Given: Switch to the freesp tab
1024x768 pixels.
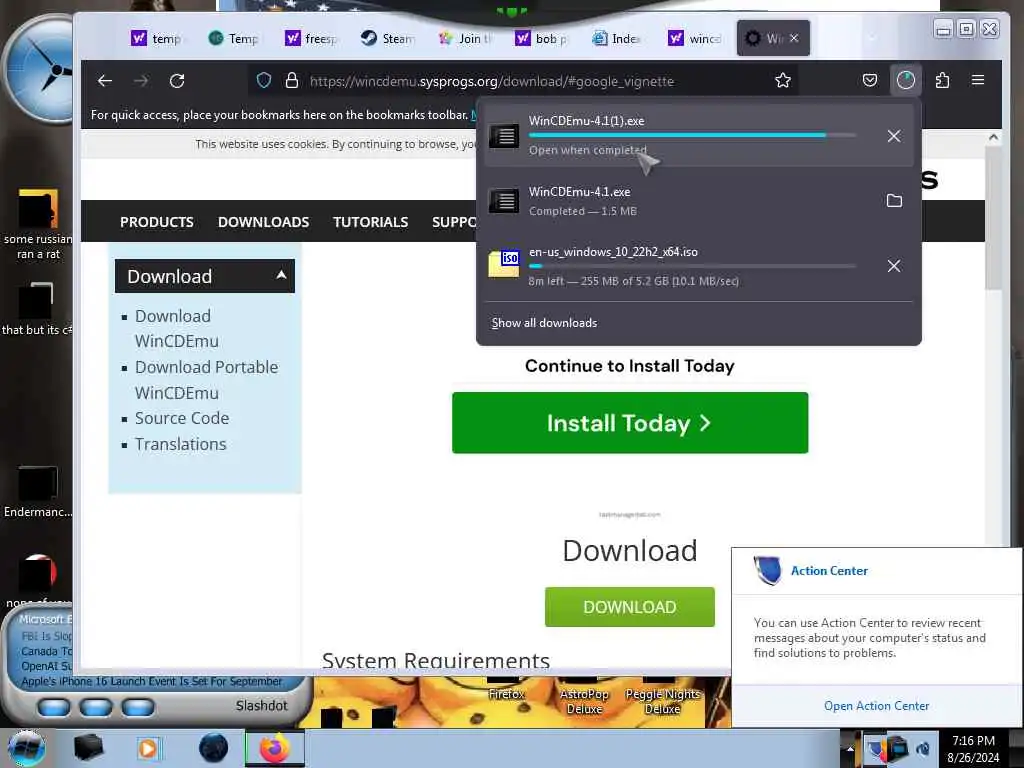Looking at the screenshot, I should (x=312, y=39).
